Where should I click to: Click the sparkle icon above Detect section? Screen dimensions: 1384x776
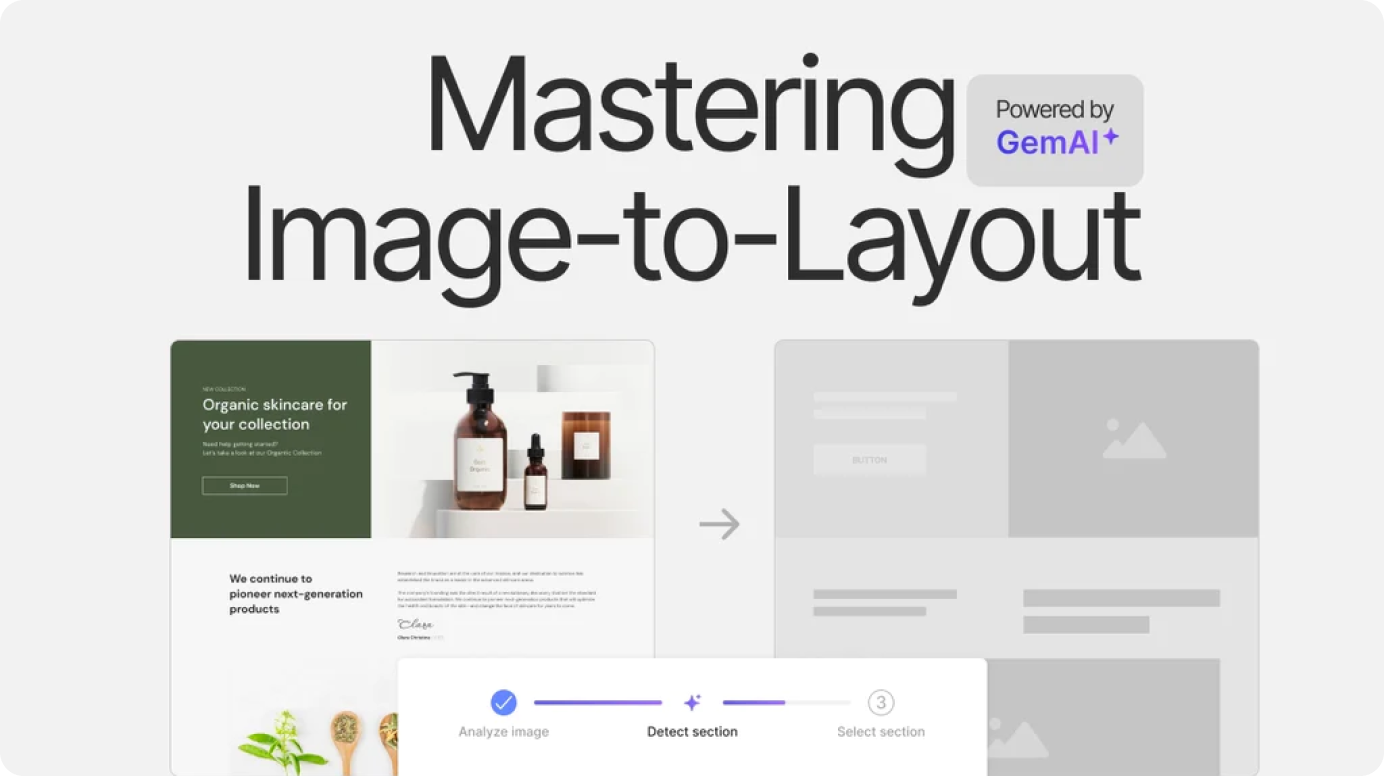coord(693,701)
